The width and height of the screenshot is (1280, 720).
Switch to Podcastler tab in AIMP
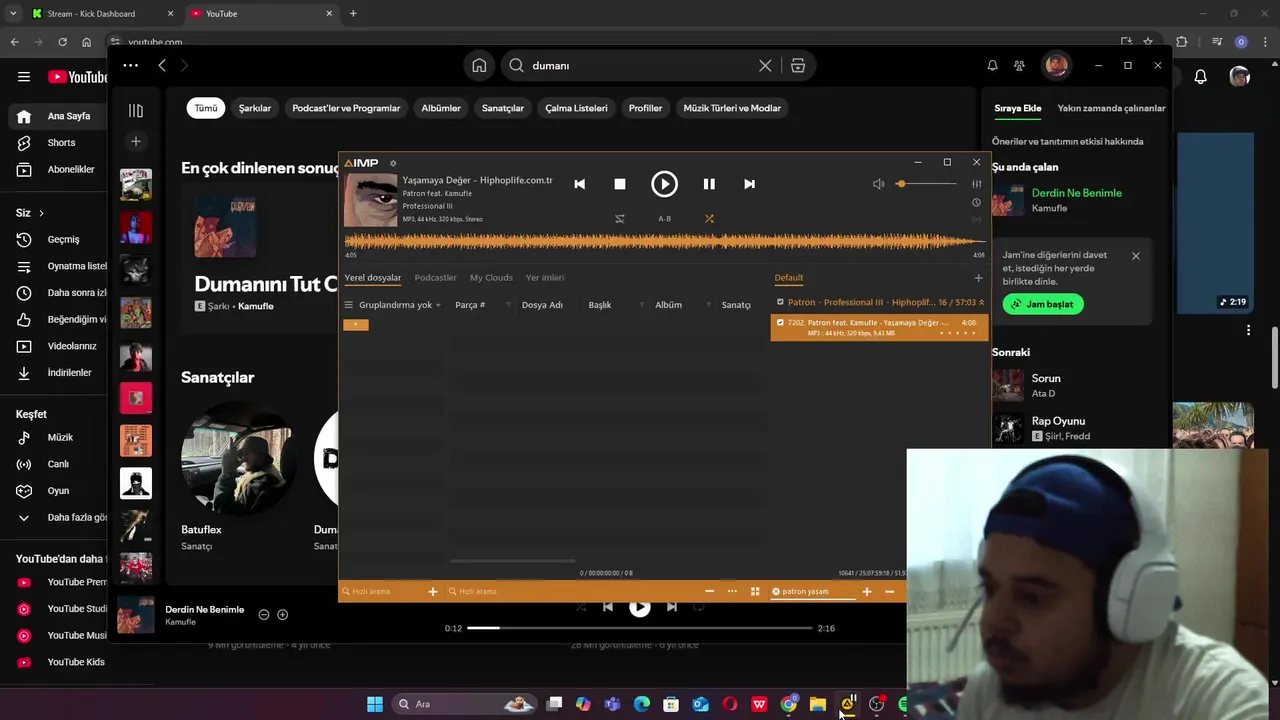click(x=435, y=278)
